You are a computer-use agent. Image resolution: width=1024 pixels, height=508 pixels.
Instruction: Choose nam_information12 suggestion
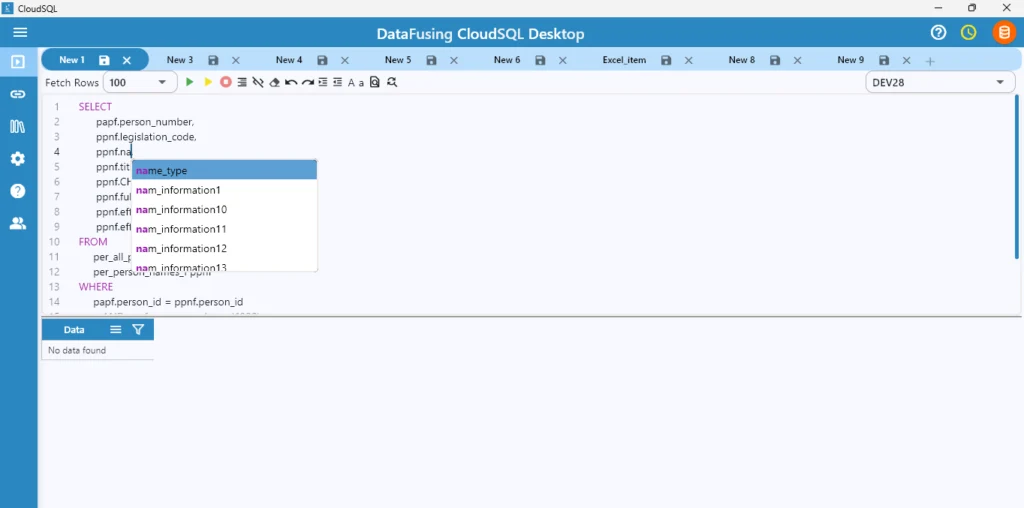pos(225,249)
